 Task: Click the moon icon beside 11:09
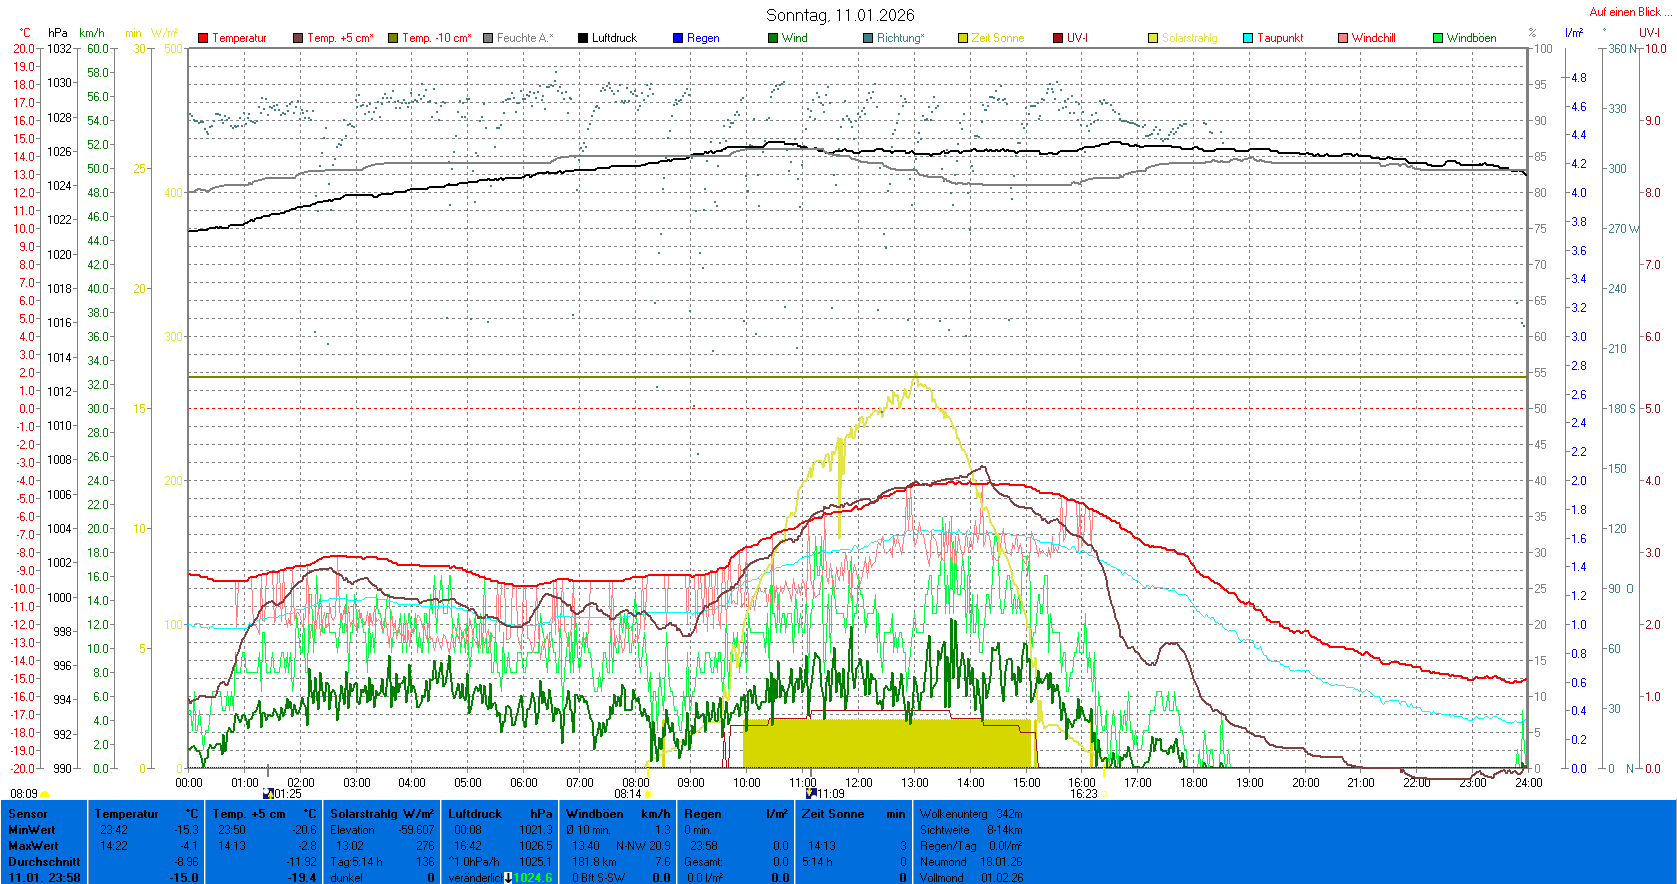point(811,794)
